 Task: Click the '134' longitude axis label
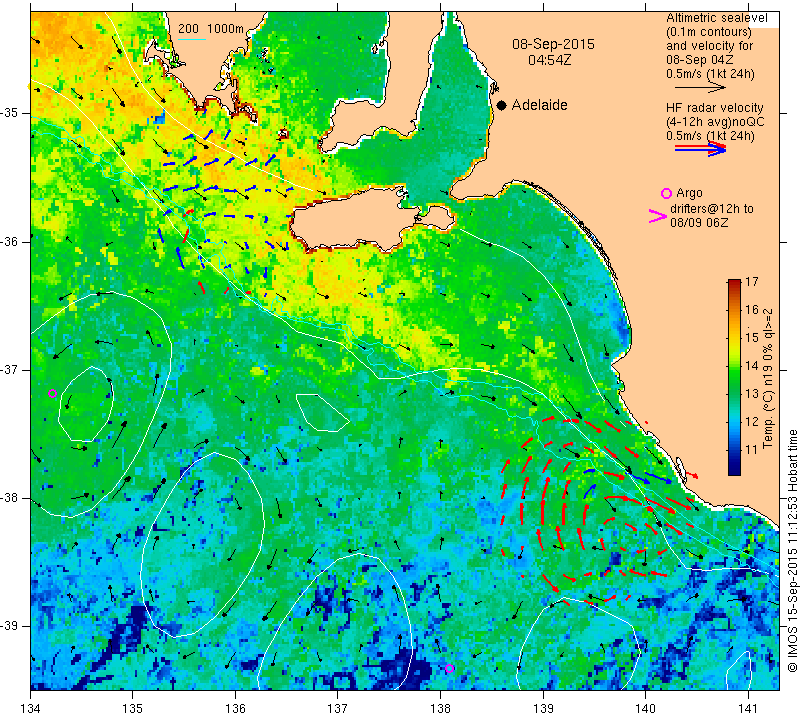tap(31, 708)
